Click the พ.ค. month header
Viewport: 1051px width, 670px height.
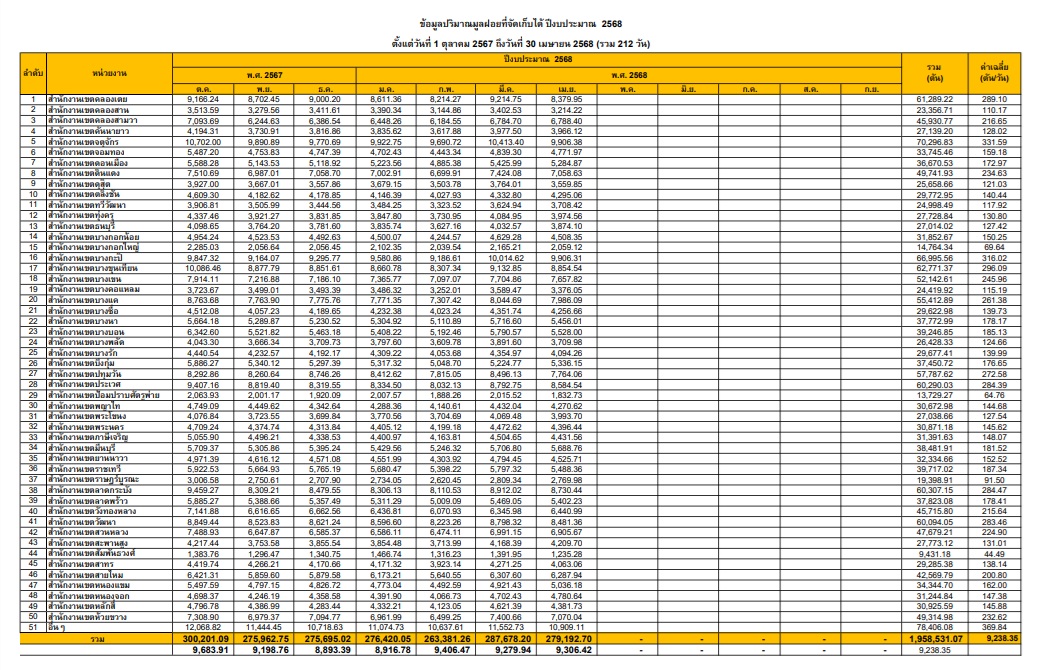tap(627, 88)
